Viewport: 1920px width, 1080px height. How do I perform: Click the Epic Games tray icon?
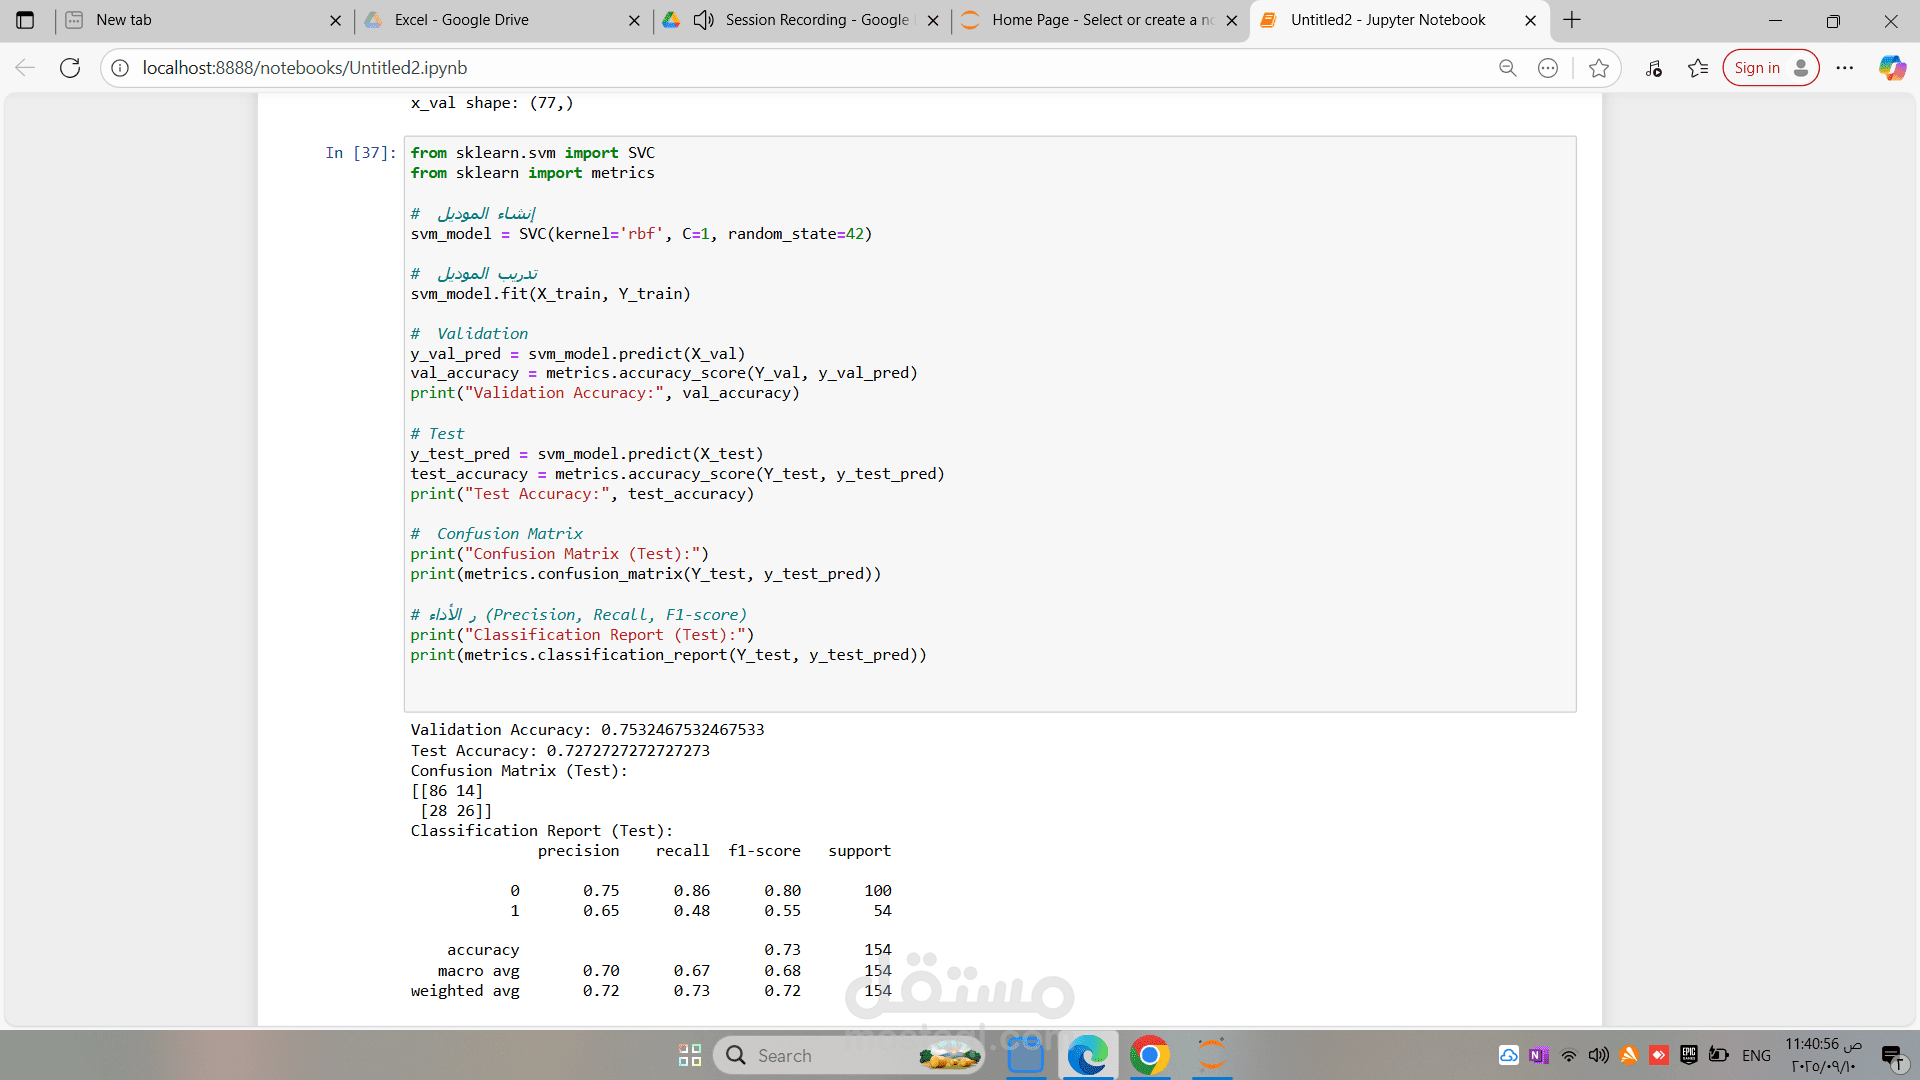click(x=1689, y=1055)
